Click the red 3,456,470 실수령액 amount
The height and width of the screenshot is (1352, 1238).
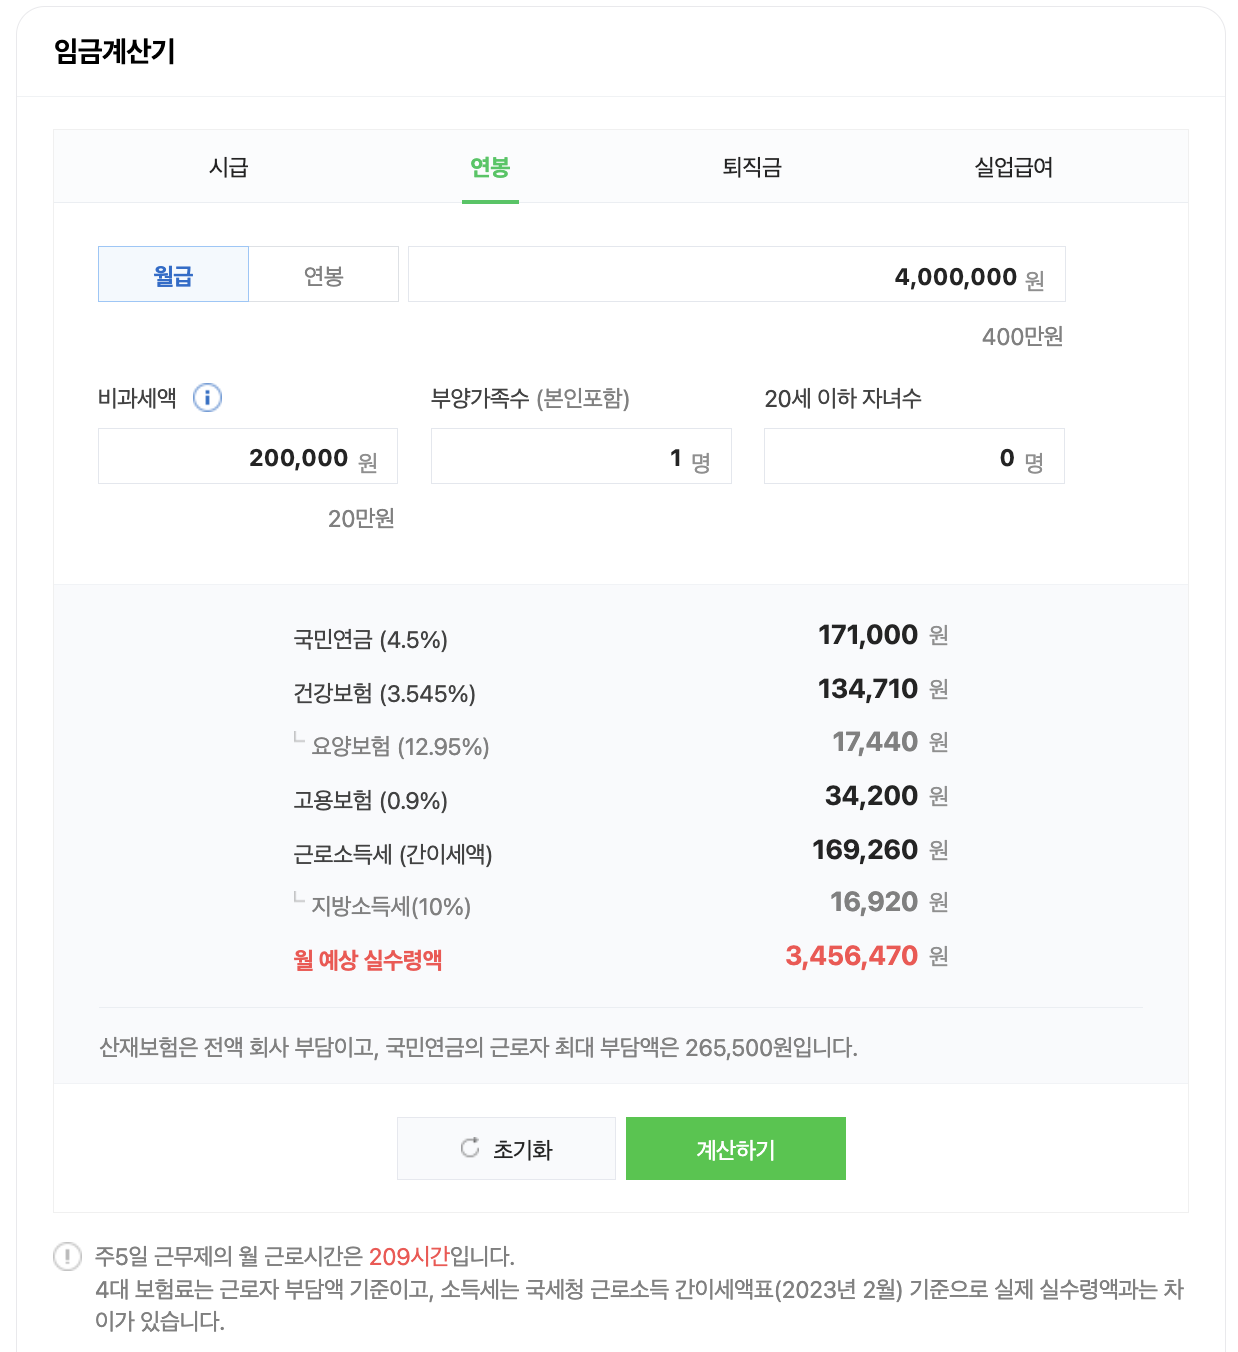852,956
